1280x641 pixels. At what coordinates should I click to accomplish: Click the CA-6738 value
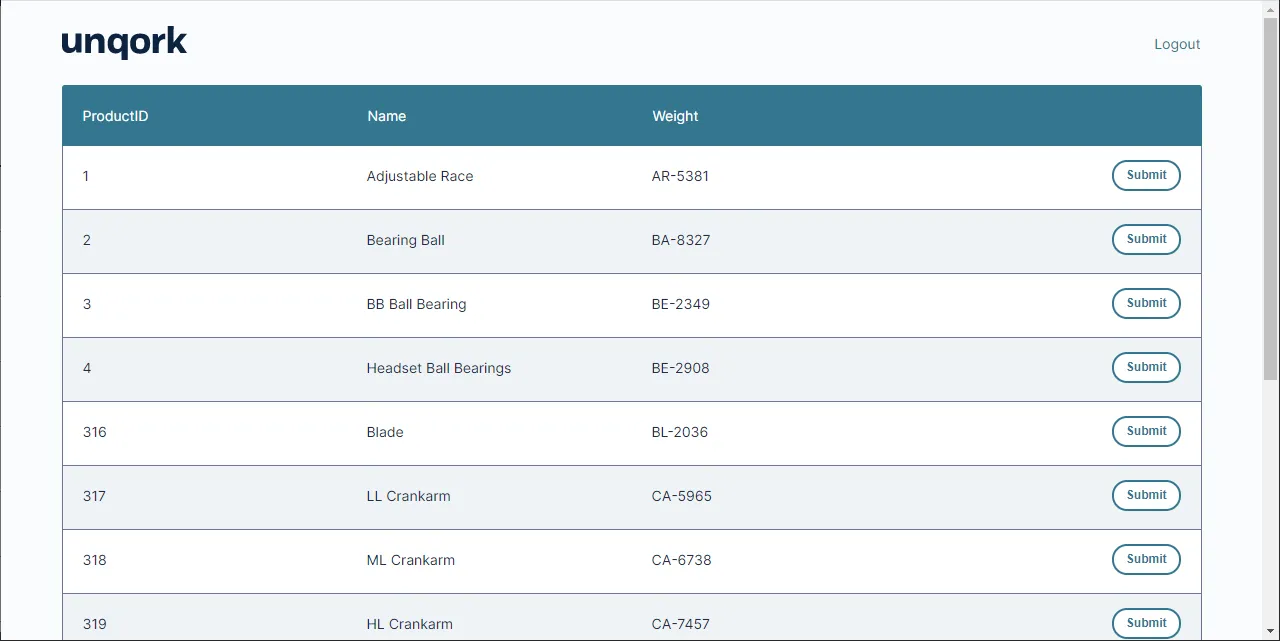pyautogui.click(x=681, y=560)
